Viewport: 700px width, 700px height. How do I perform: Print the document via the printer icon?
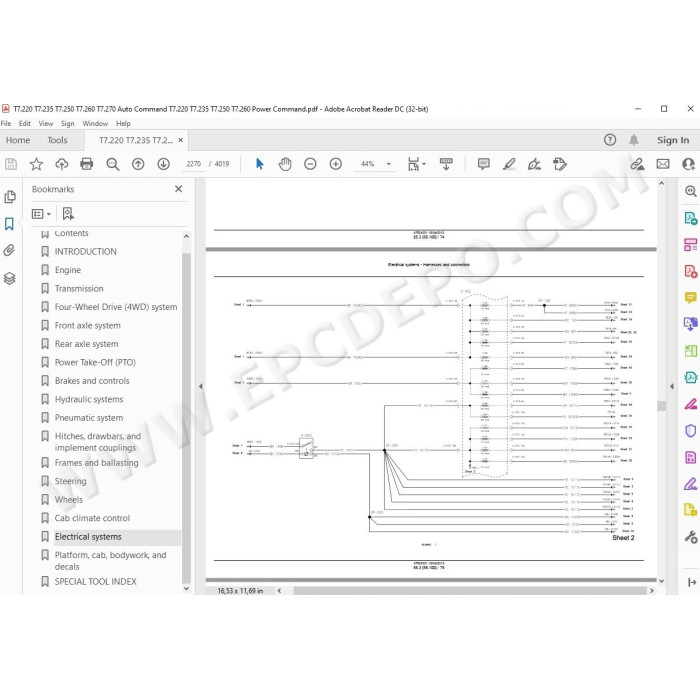coord(87,164)
